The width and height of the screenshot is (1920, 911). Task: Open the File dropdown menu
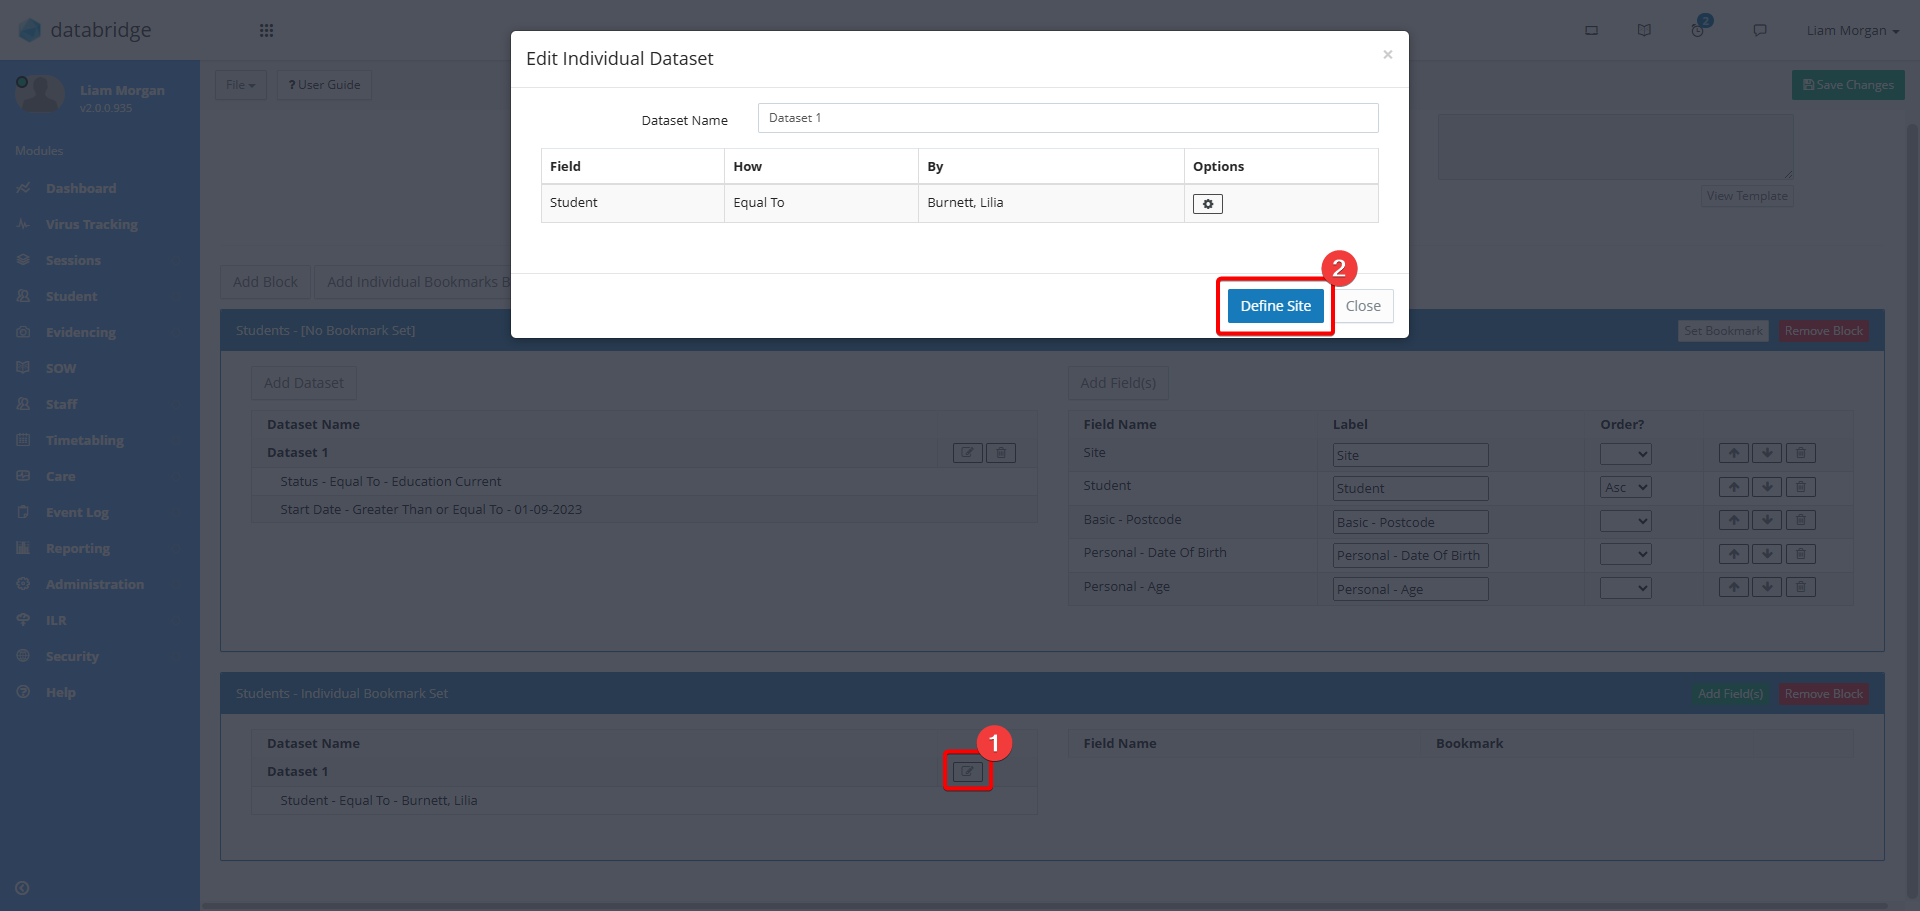(x=241, y=85)
